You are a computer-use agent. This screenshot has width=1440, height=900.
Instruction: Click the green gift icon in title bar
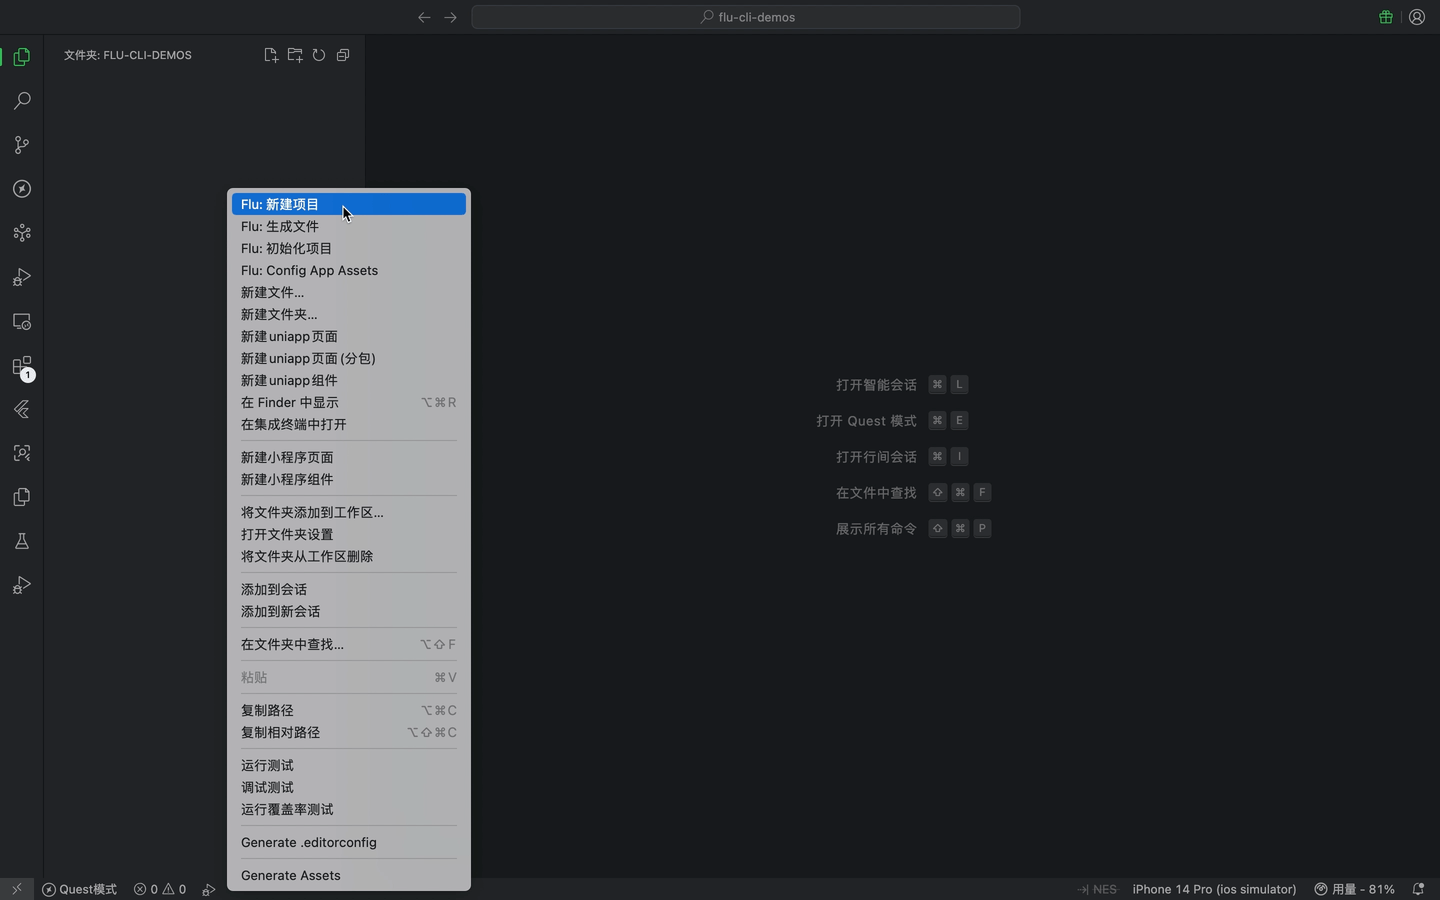point(1386,17)
